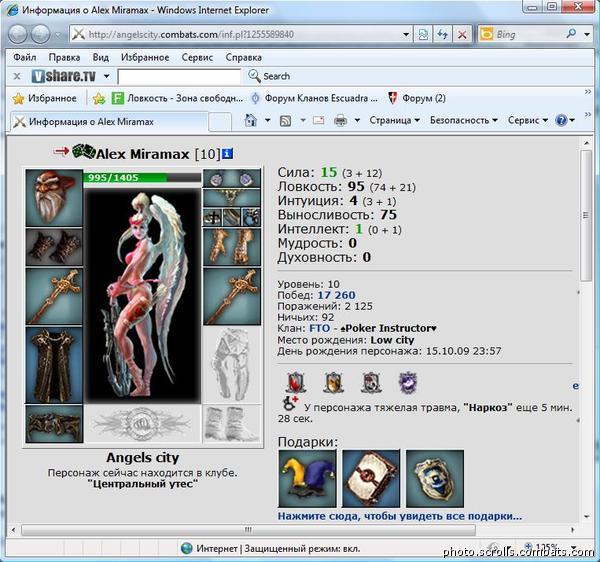The image size is (600, 562).
Task: Click the Stop loading red X button
Action: click(x=462, y=35)
